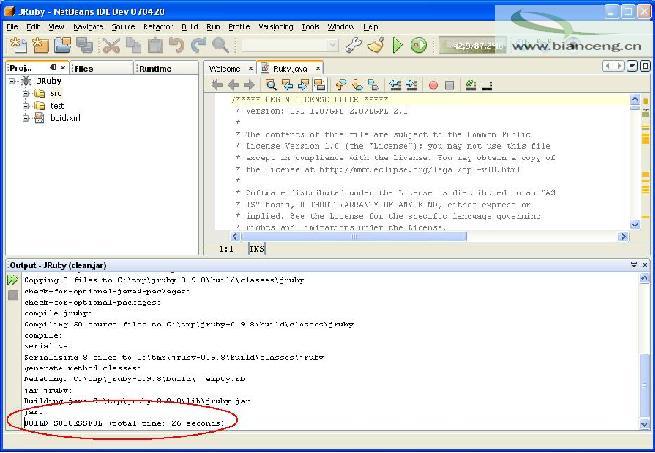Click the Shift Line Left icon
The height and width of the screenshot is (453, 655).
point(395,85)
